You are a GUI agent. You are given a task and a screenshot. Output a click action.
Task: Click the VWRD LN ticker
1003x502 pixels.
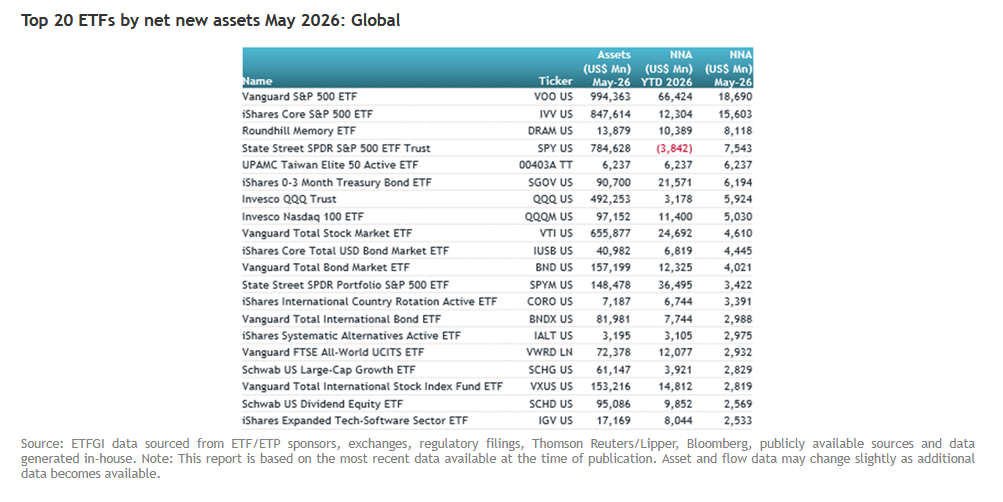(549, 352)
